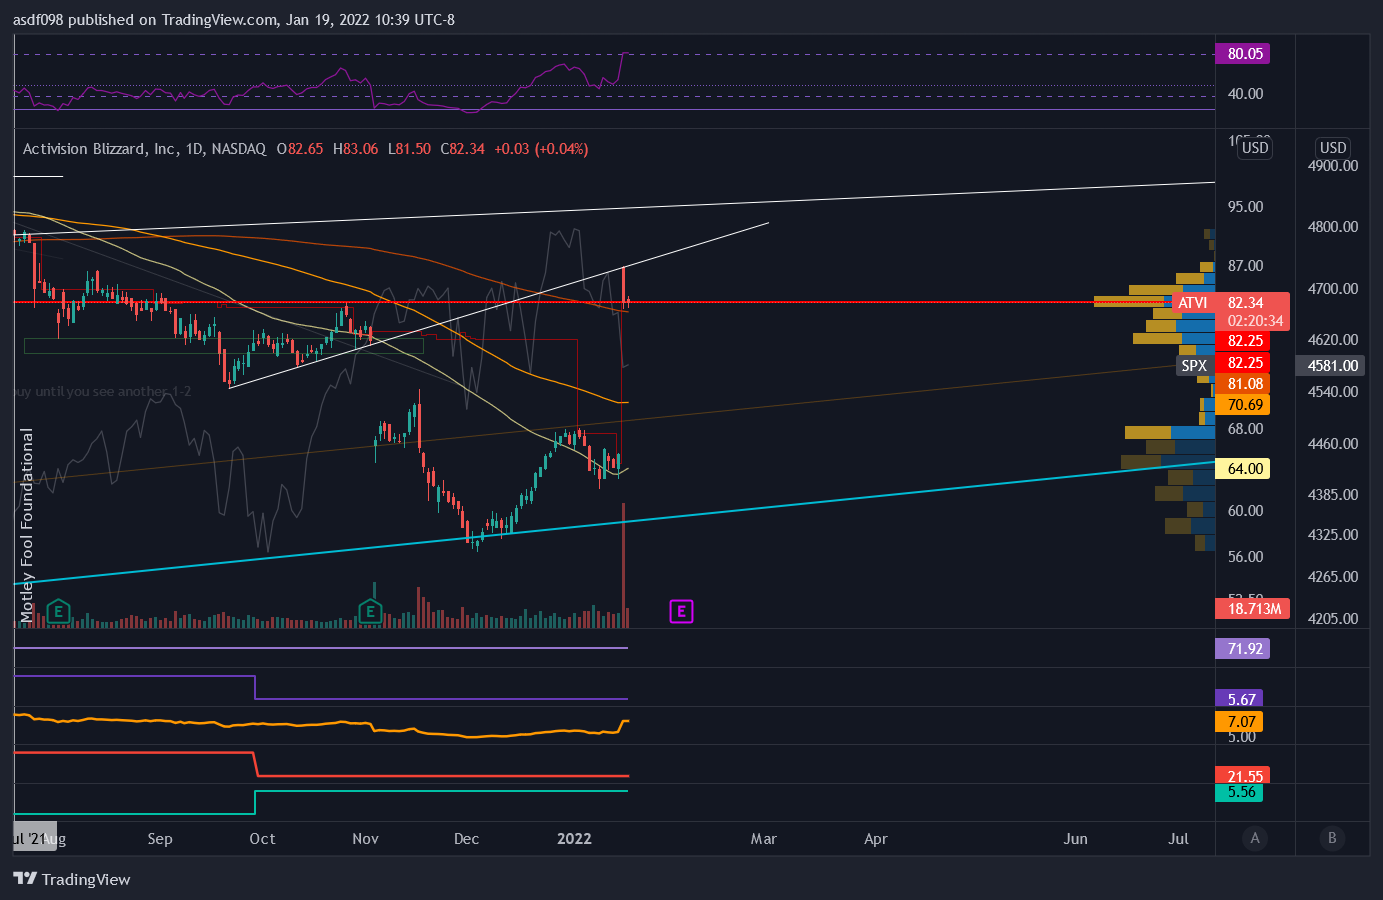Click the Jun label on the time axis
Screen dimensions: 1383x900
coord(1076,838)
